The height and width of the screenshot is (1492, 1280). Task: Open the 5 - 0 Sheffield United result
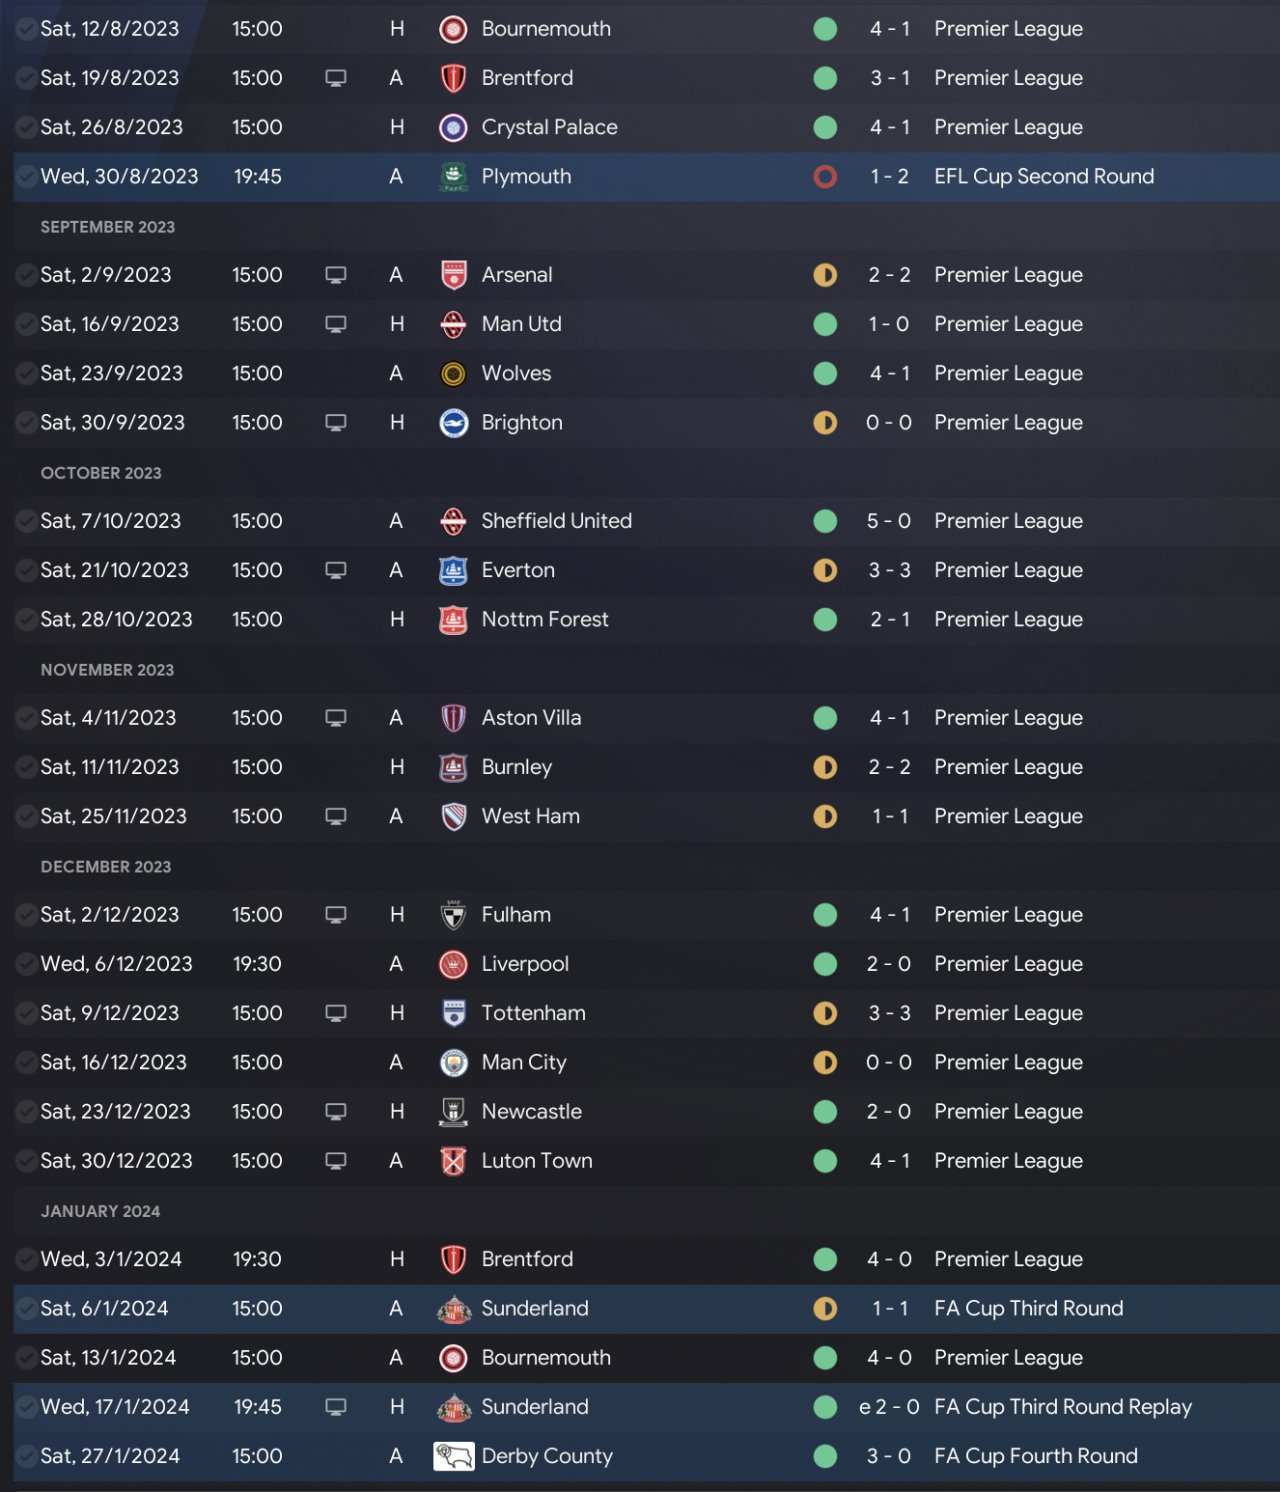click(889, 521)
